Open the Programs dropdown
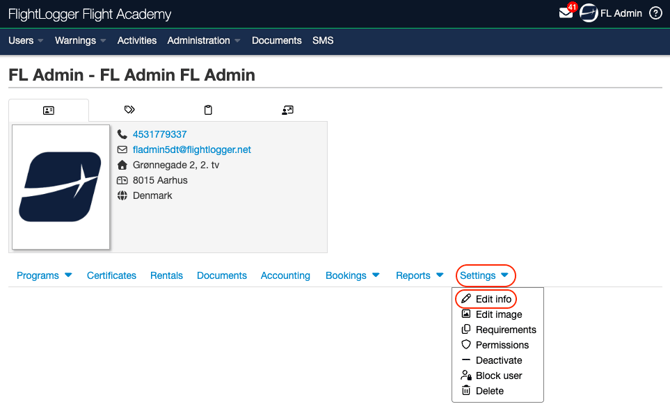The height and width of the screenshot is (411, 670). tap(44, 276)
